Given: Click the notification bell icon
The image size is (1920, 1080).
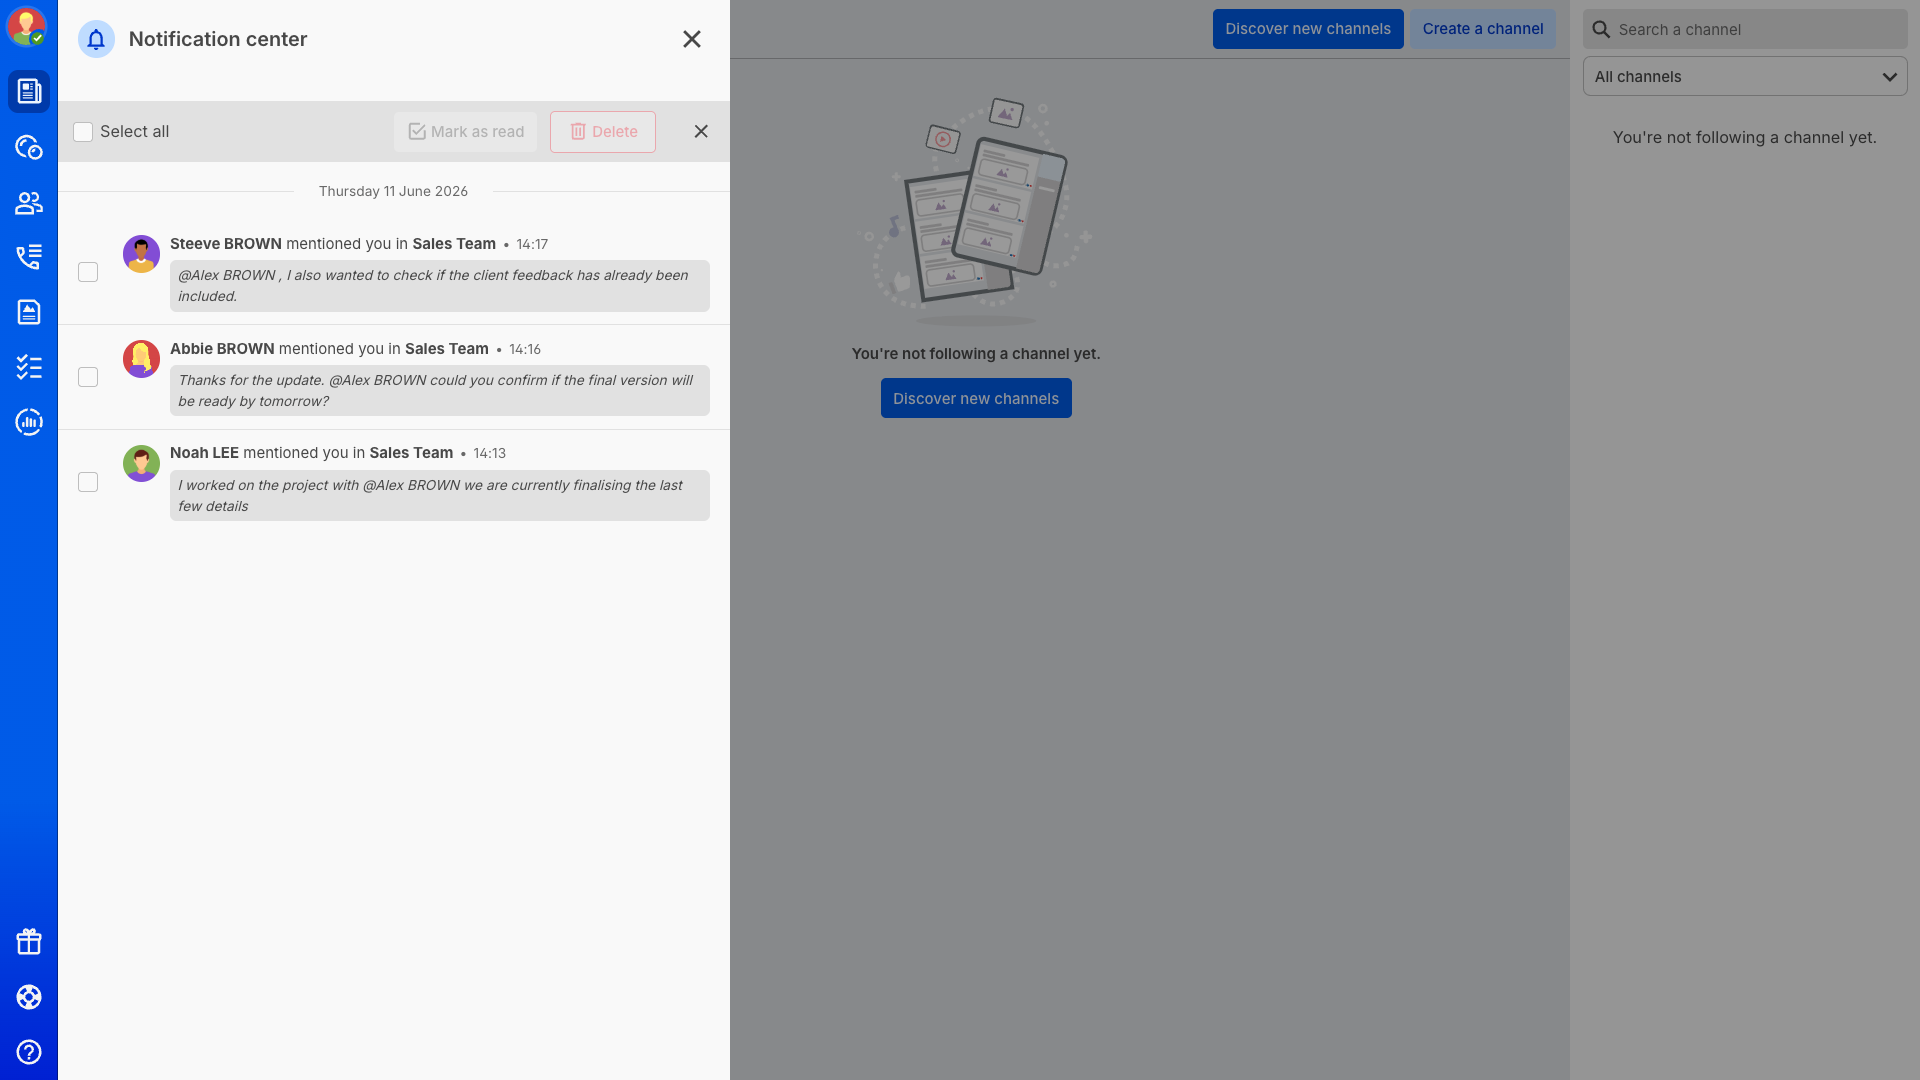Looking at the screenshot, I should [96, 39].
